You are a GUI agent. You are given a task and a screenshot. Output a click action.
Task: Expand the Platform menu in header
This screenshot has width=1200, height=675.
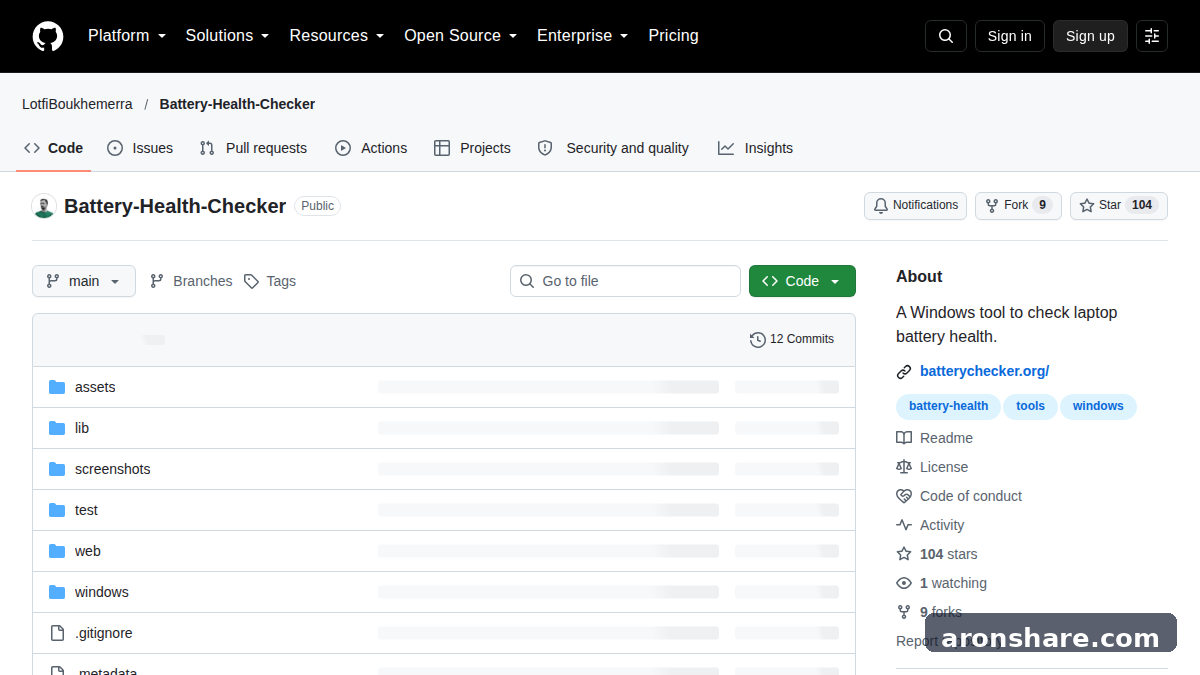[127, 36]
